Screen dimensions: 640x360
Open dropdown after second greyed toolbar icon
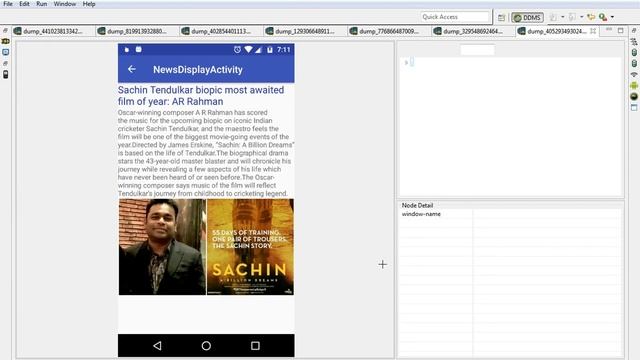(581, 17)
